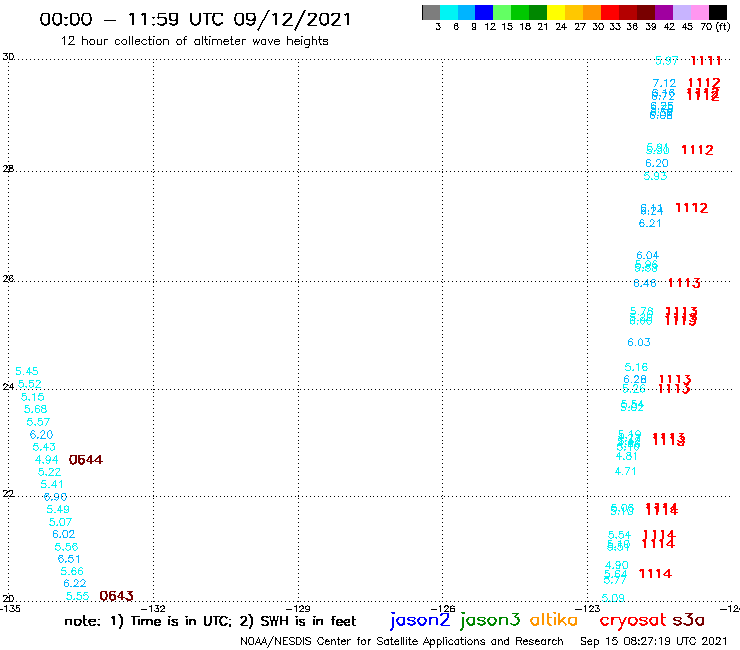
Task: Click the wave height value '4.90'
Action: pos(617,565)
